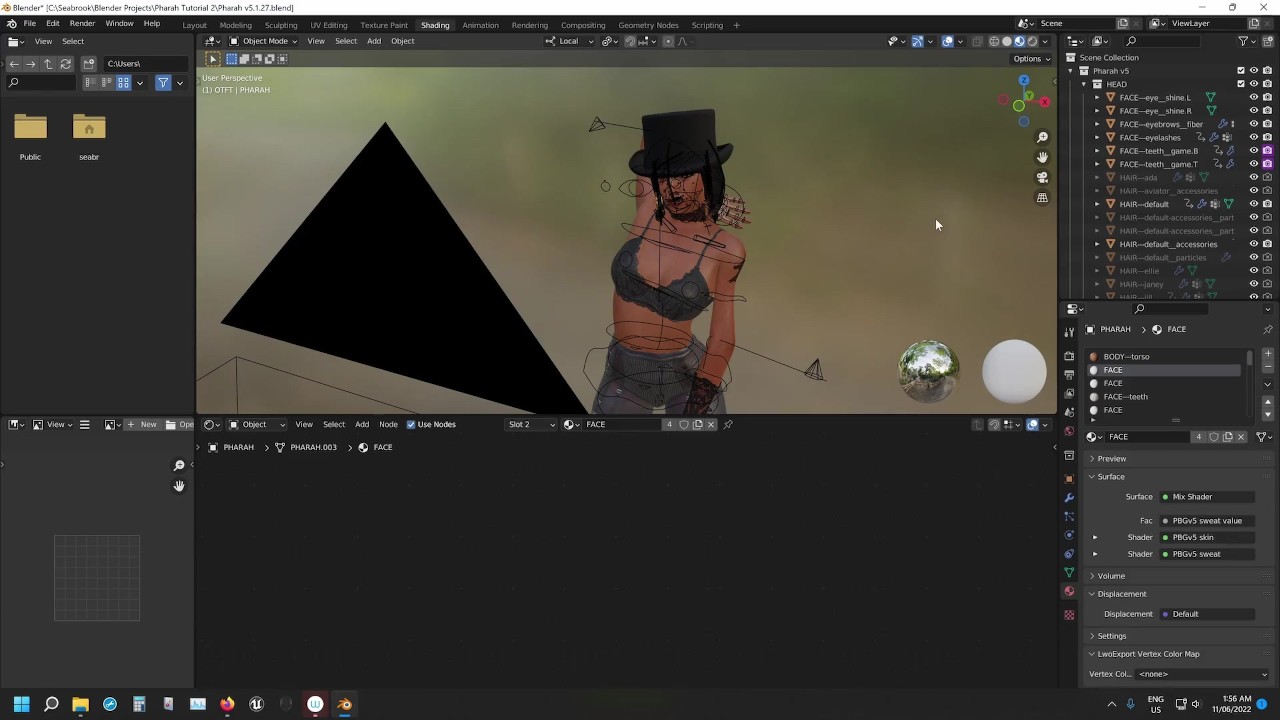The height and width of the screenshot is (720, 1280).
Task: Switch perspective/orthographic with the grid icon
Action: [1042, 198]
